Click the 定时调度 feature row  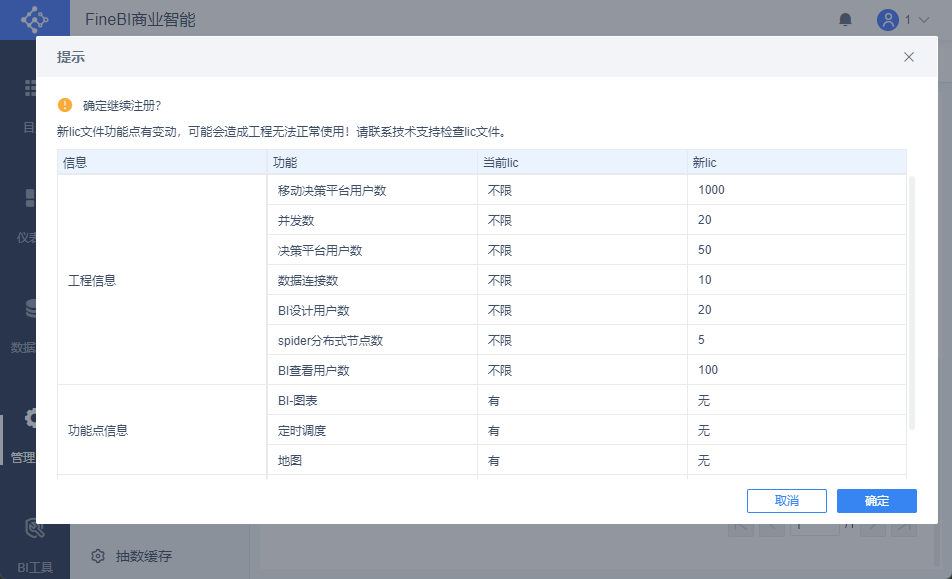pos(302,430)
